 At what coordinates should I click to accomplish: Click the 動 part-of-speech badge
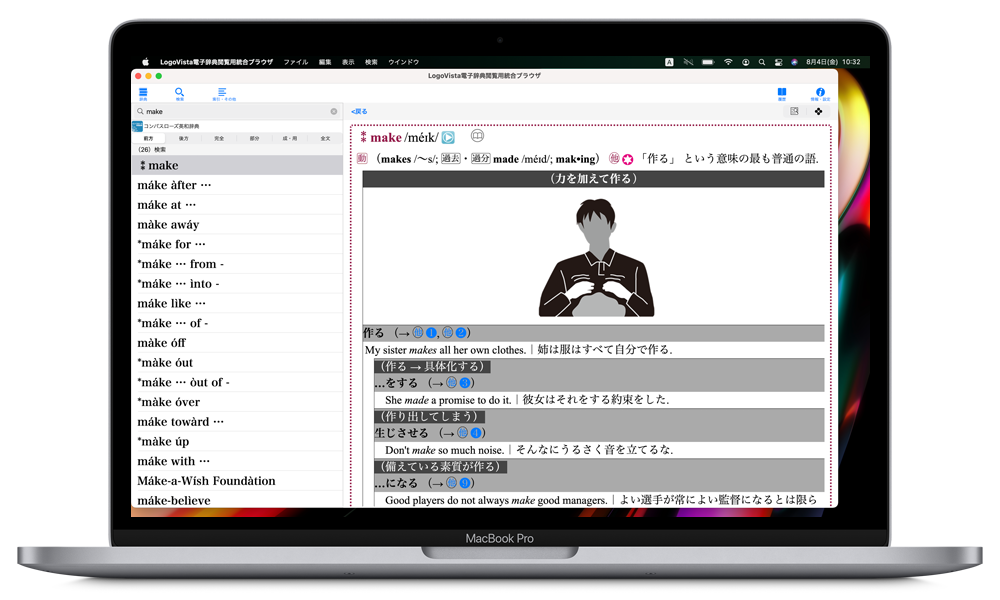(362, 158)
